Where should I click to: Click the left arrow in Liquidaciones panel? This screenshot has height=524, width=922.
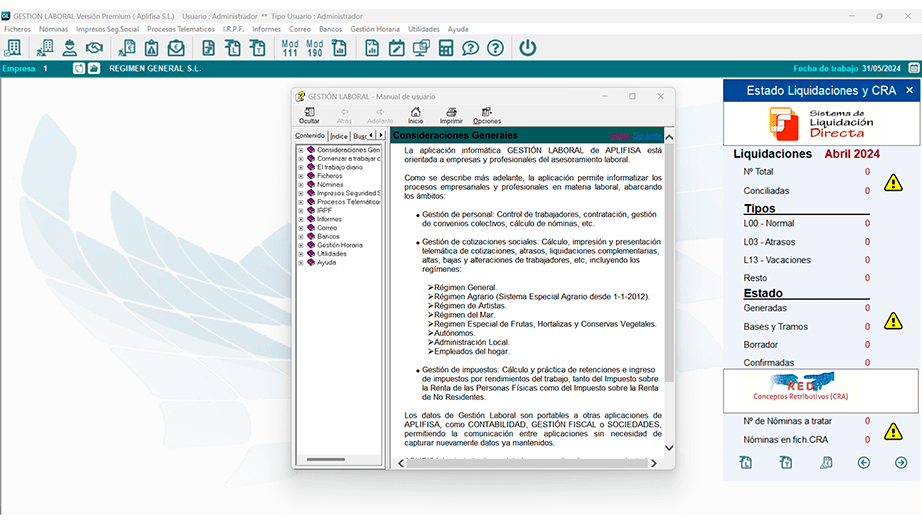coord(864,463)
